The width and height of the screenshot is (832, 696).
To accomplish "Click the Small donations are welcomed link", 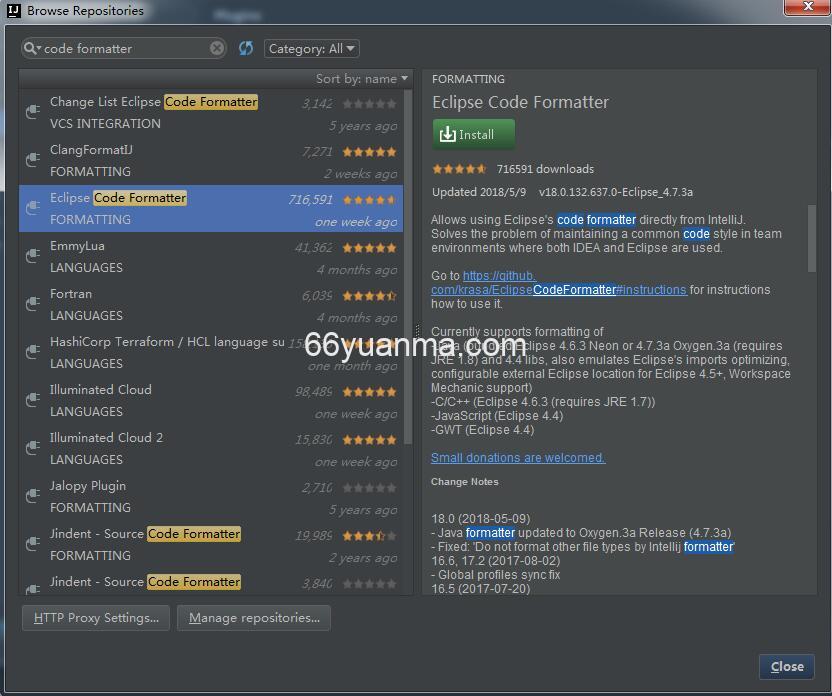I will [517, 458].
